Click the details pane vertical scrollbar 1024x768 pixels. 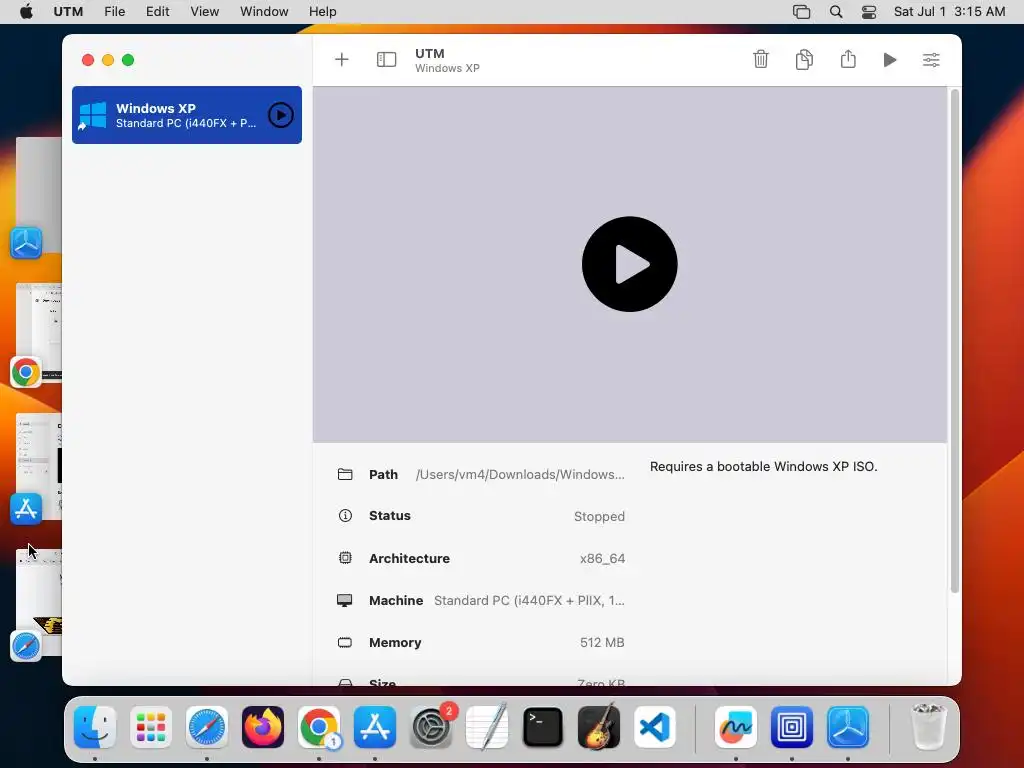click(955, 341)
